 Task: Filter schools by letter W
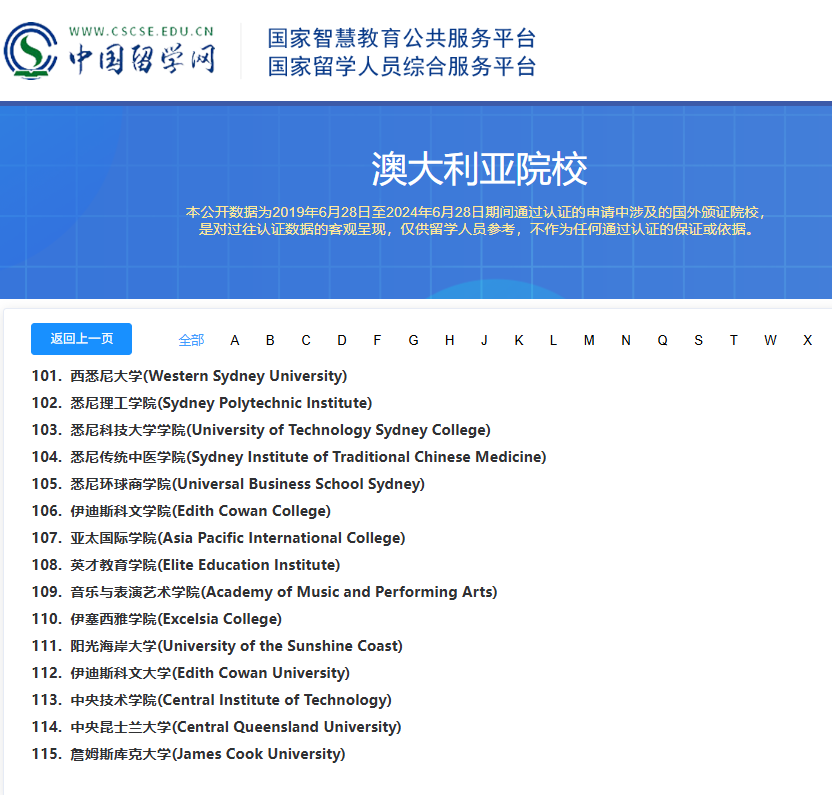click(x=770, y=340)
